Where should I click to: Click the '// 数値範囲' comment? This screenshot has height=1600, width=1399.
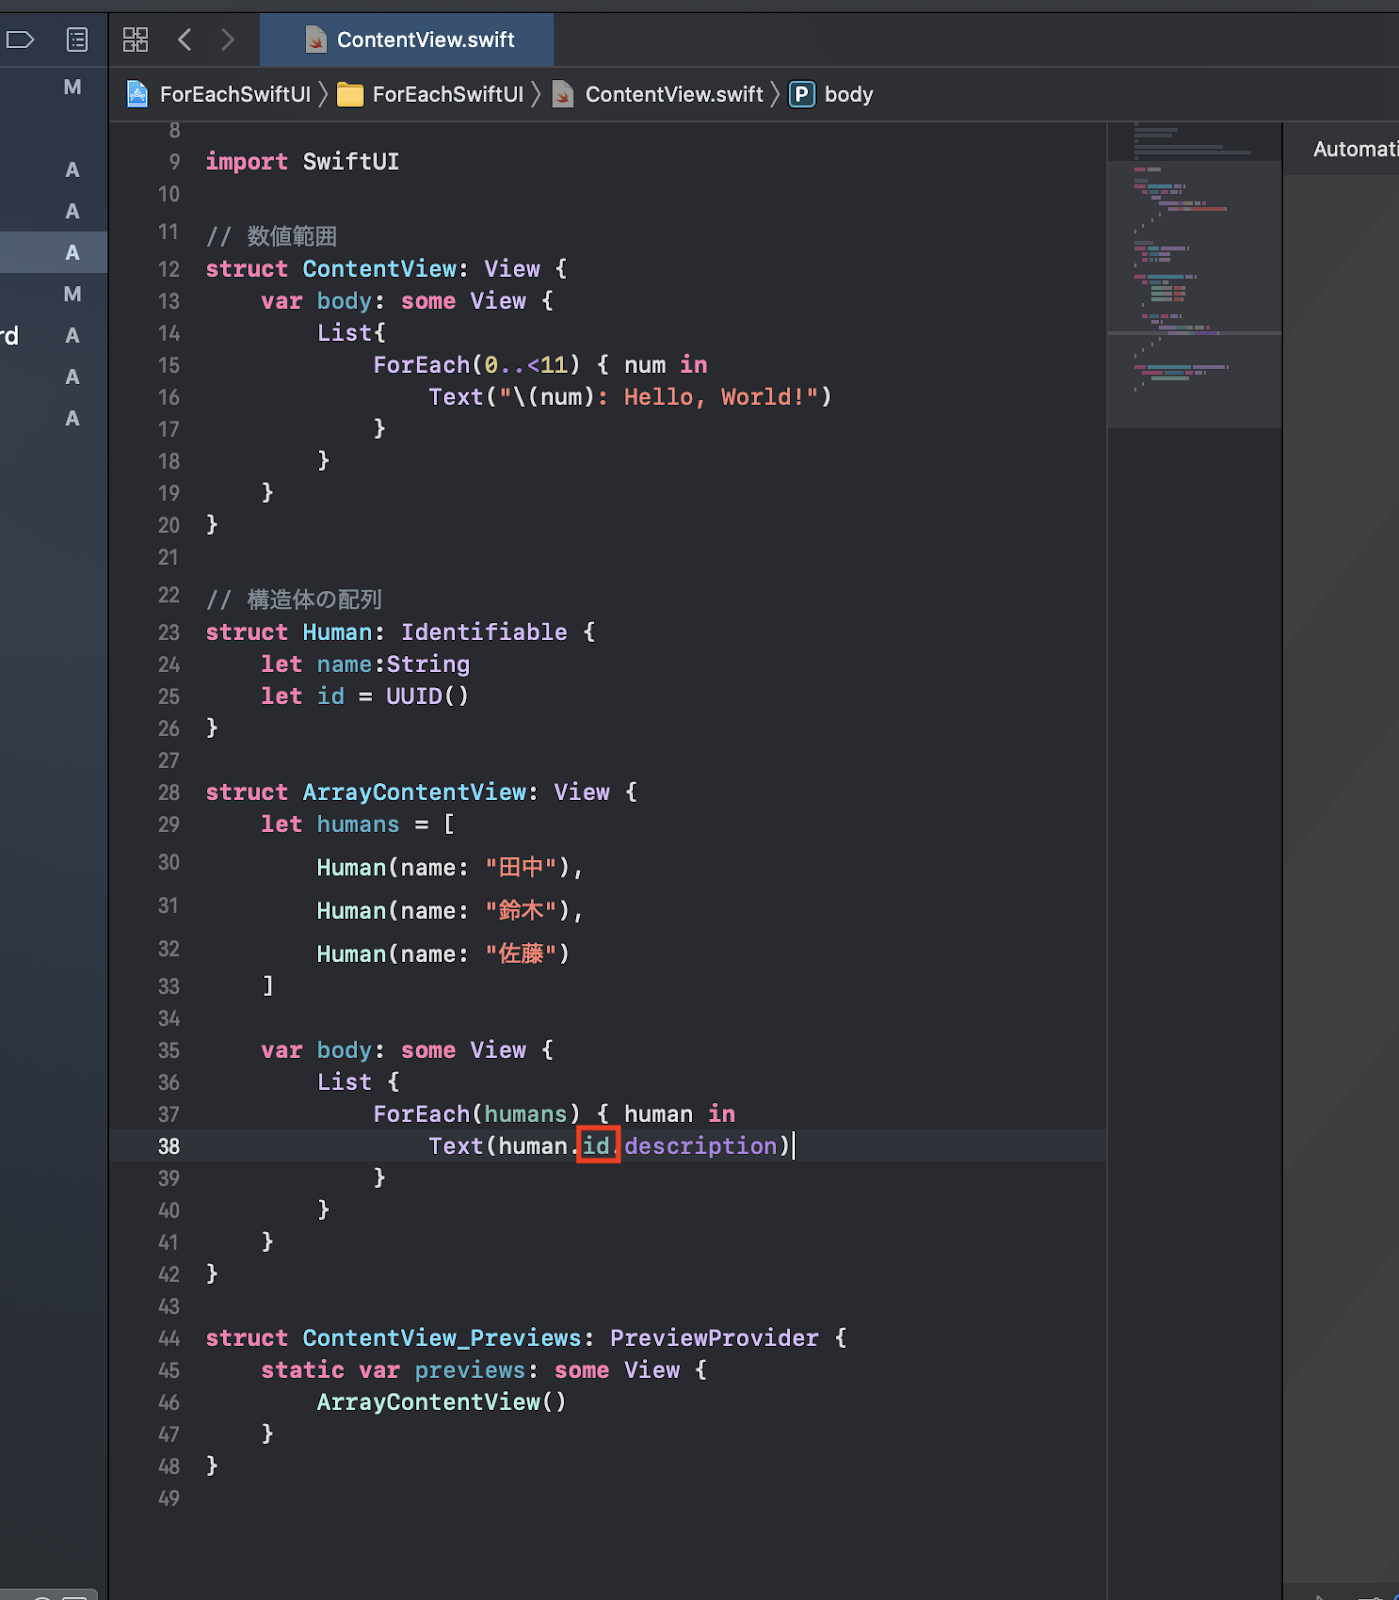coord(271,236)
